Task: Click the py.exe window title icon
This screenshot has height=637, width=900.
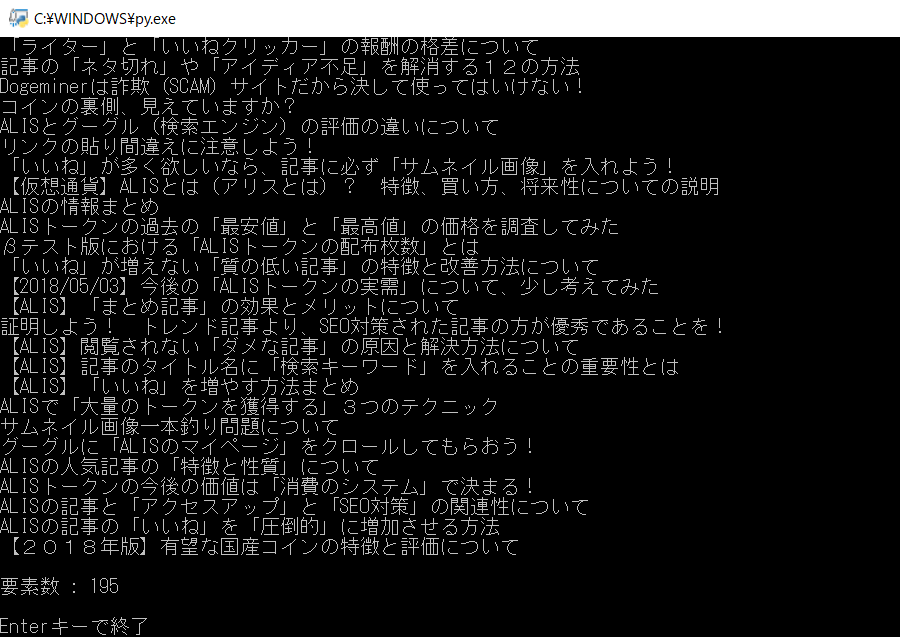Action: pyautogui.click(x=18, y=18)
